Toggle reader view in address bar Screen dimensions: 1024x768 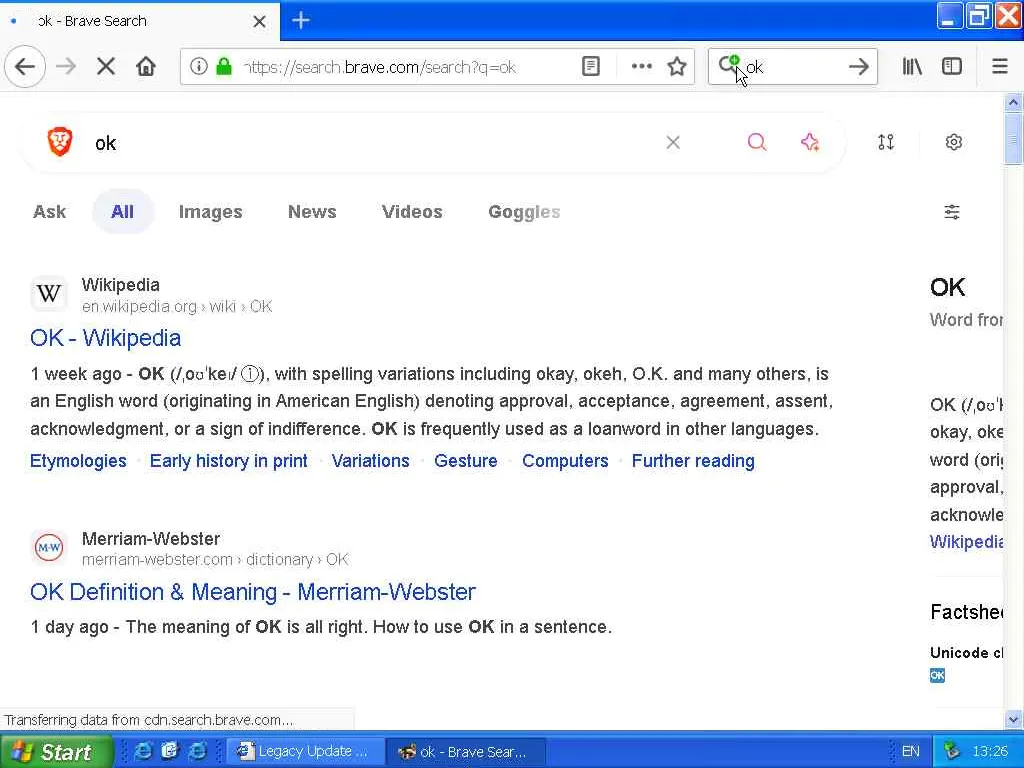(x=590, y=67)
